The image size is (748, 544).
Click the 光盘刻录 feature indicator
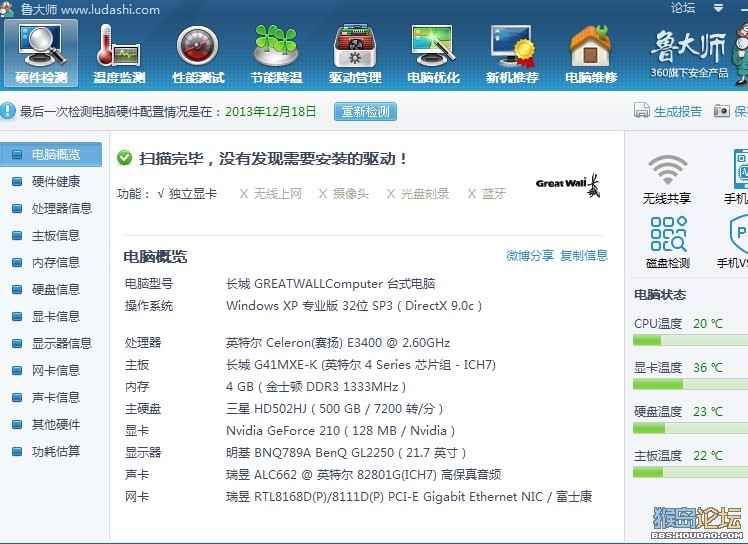[418, 193]
